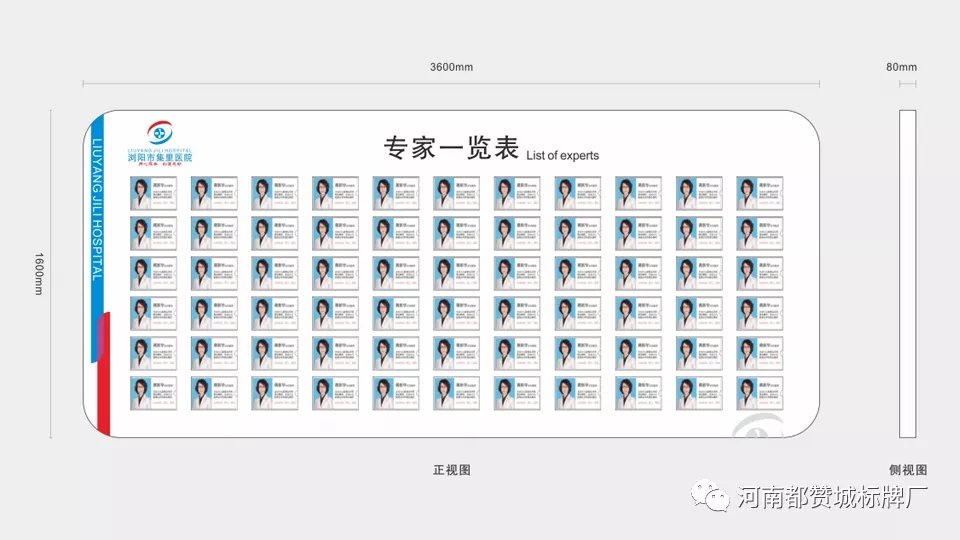
Task: Select the 1600mm height dimension label
Action: tap(38, 273)
